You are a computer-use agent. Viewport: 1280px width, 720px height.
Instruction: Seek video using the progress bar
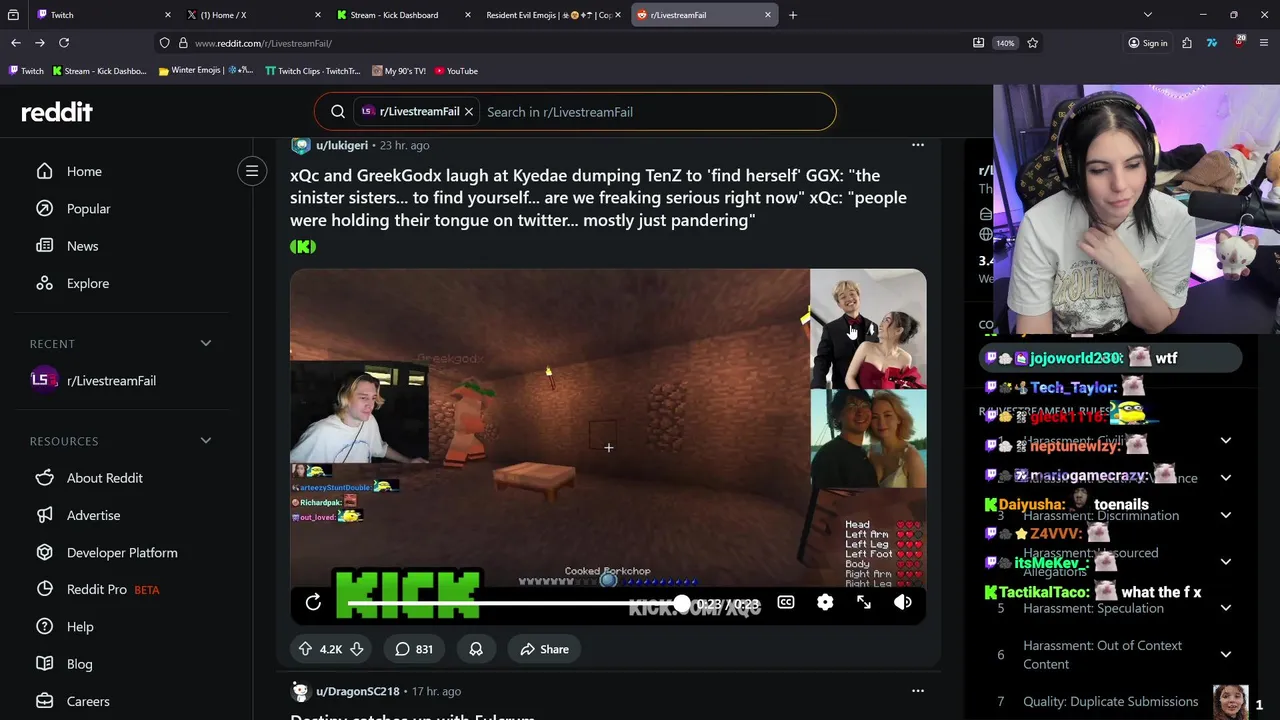(514, 603)
